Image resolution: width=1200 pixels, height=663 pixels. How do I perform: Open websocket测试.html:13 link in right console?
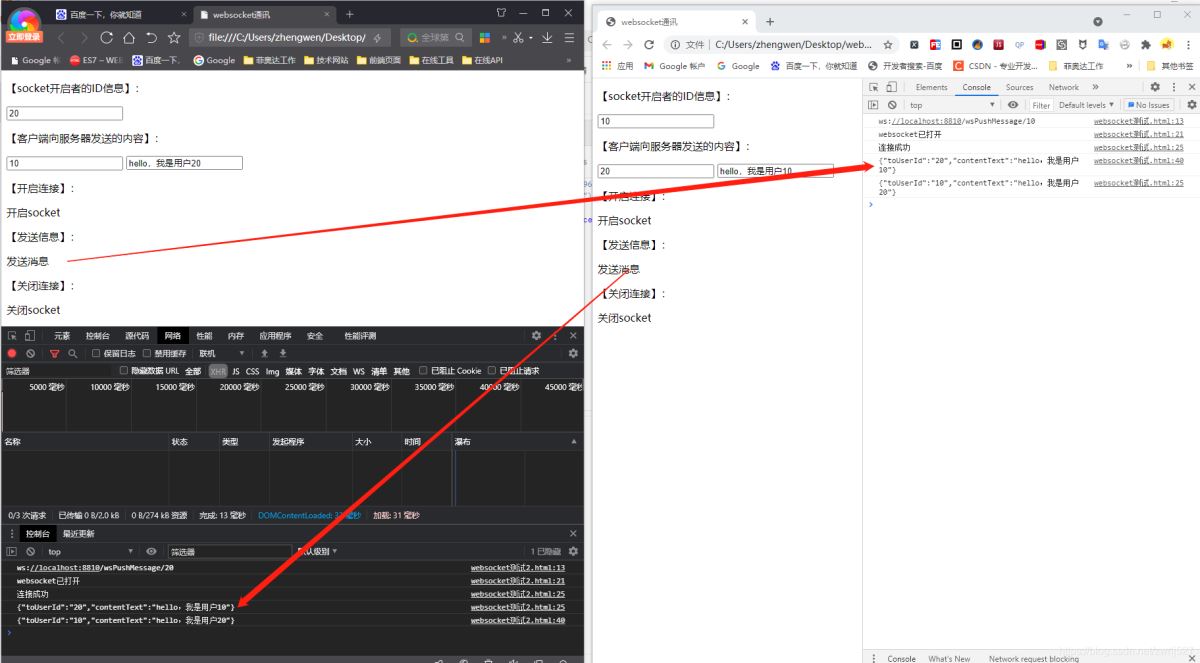(x=1138, y=121)
